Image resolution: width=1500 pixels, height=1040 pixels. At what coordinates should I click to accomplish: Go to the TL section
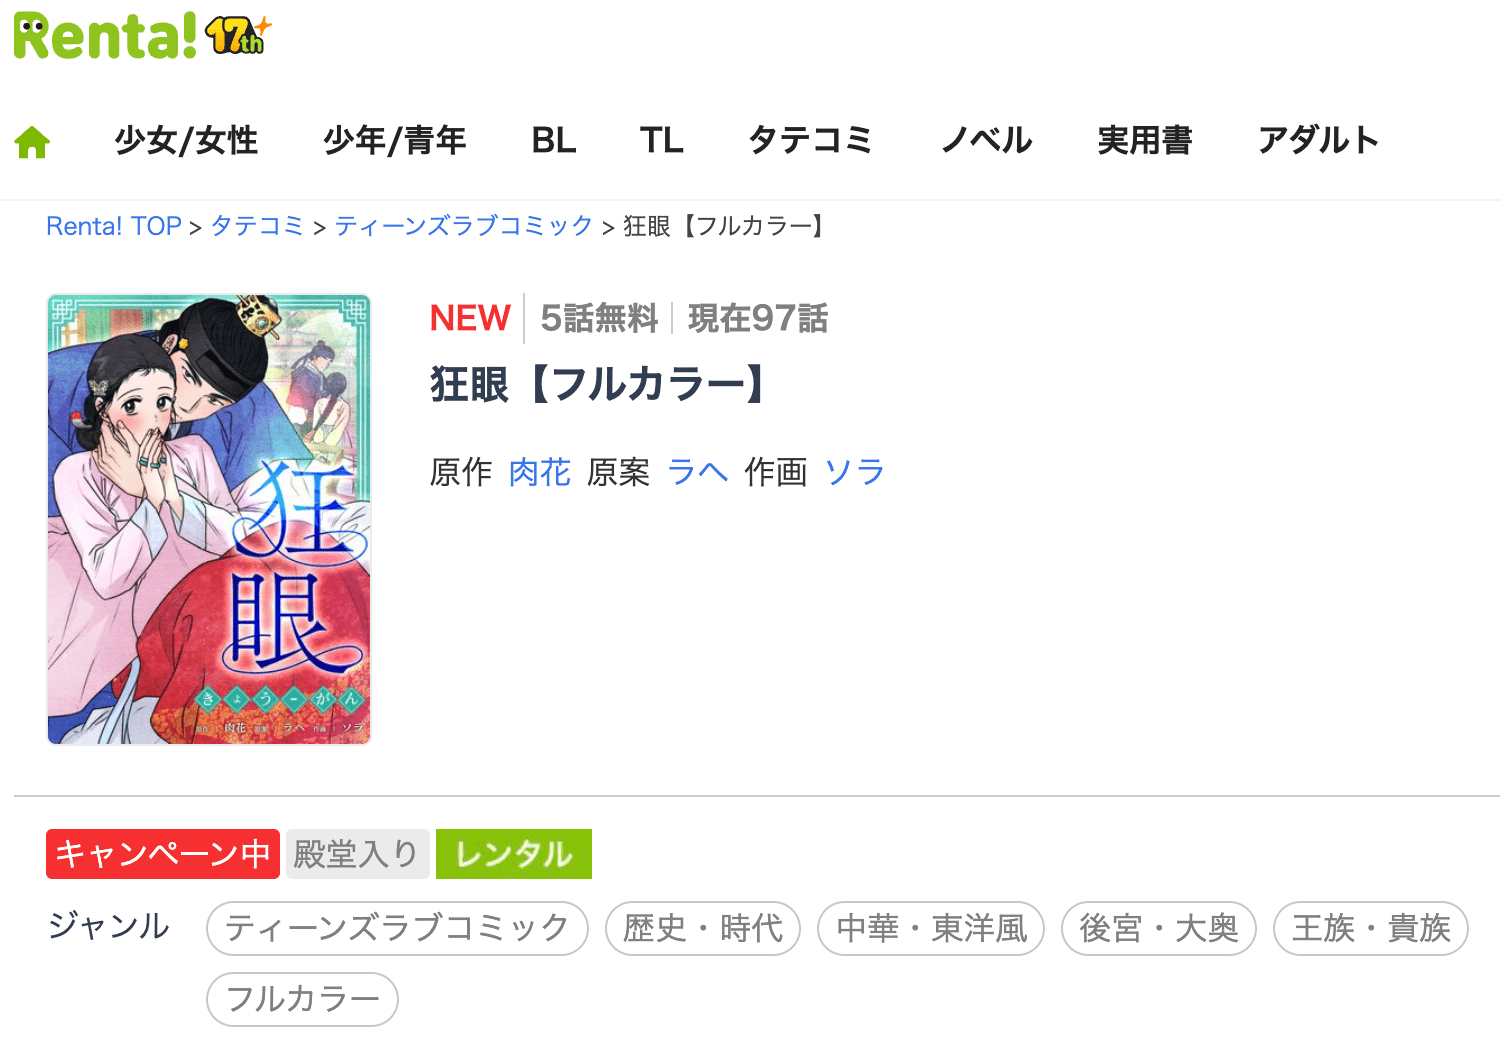point(662,140)
